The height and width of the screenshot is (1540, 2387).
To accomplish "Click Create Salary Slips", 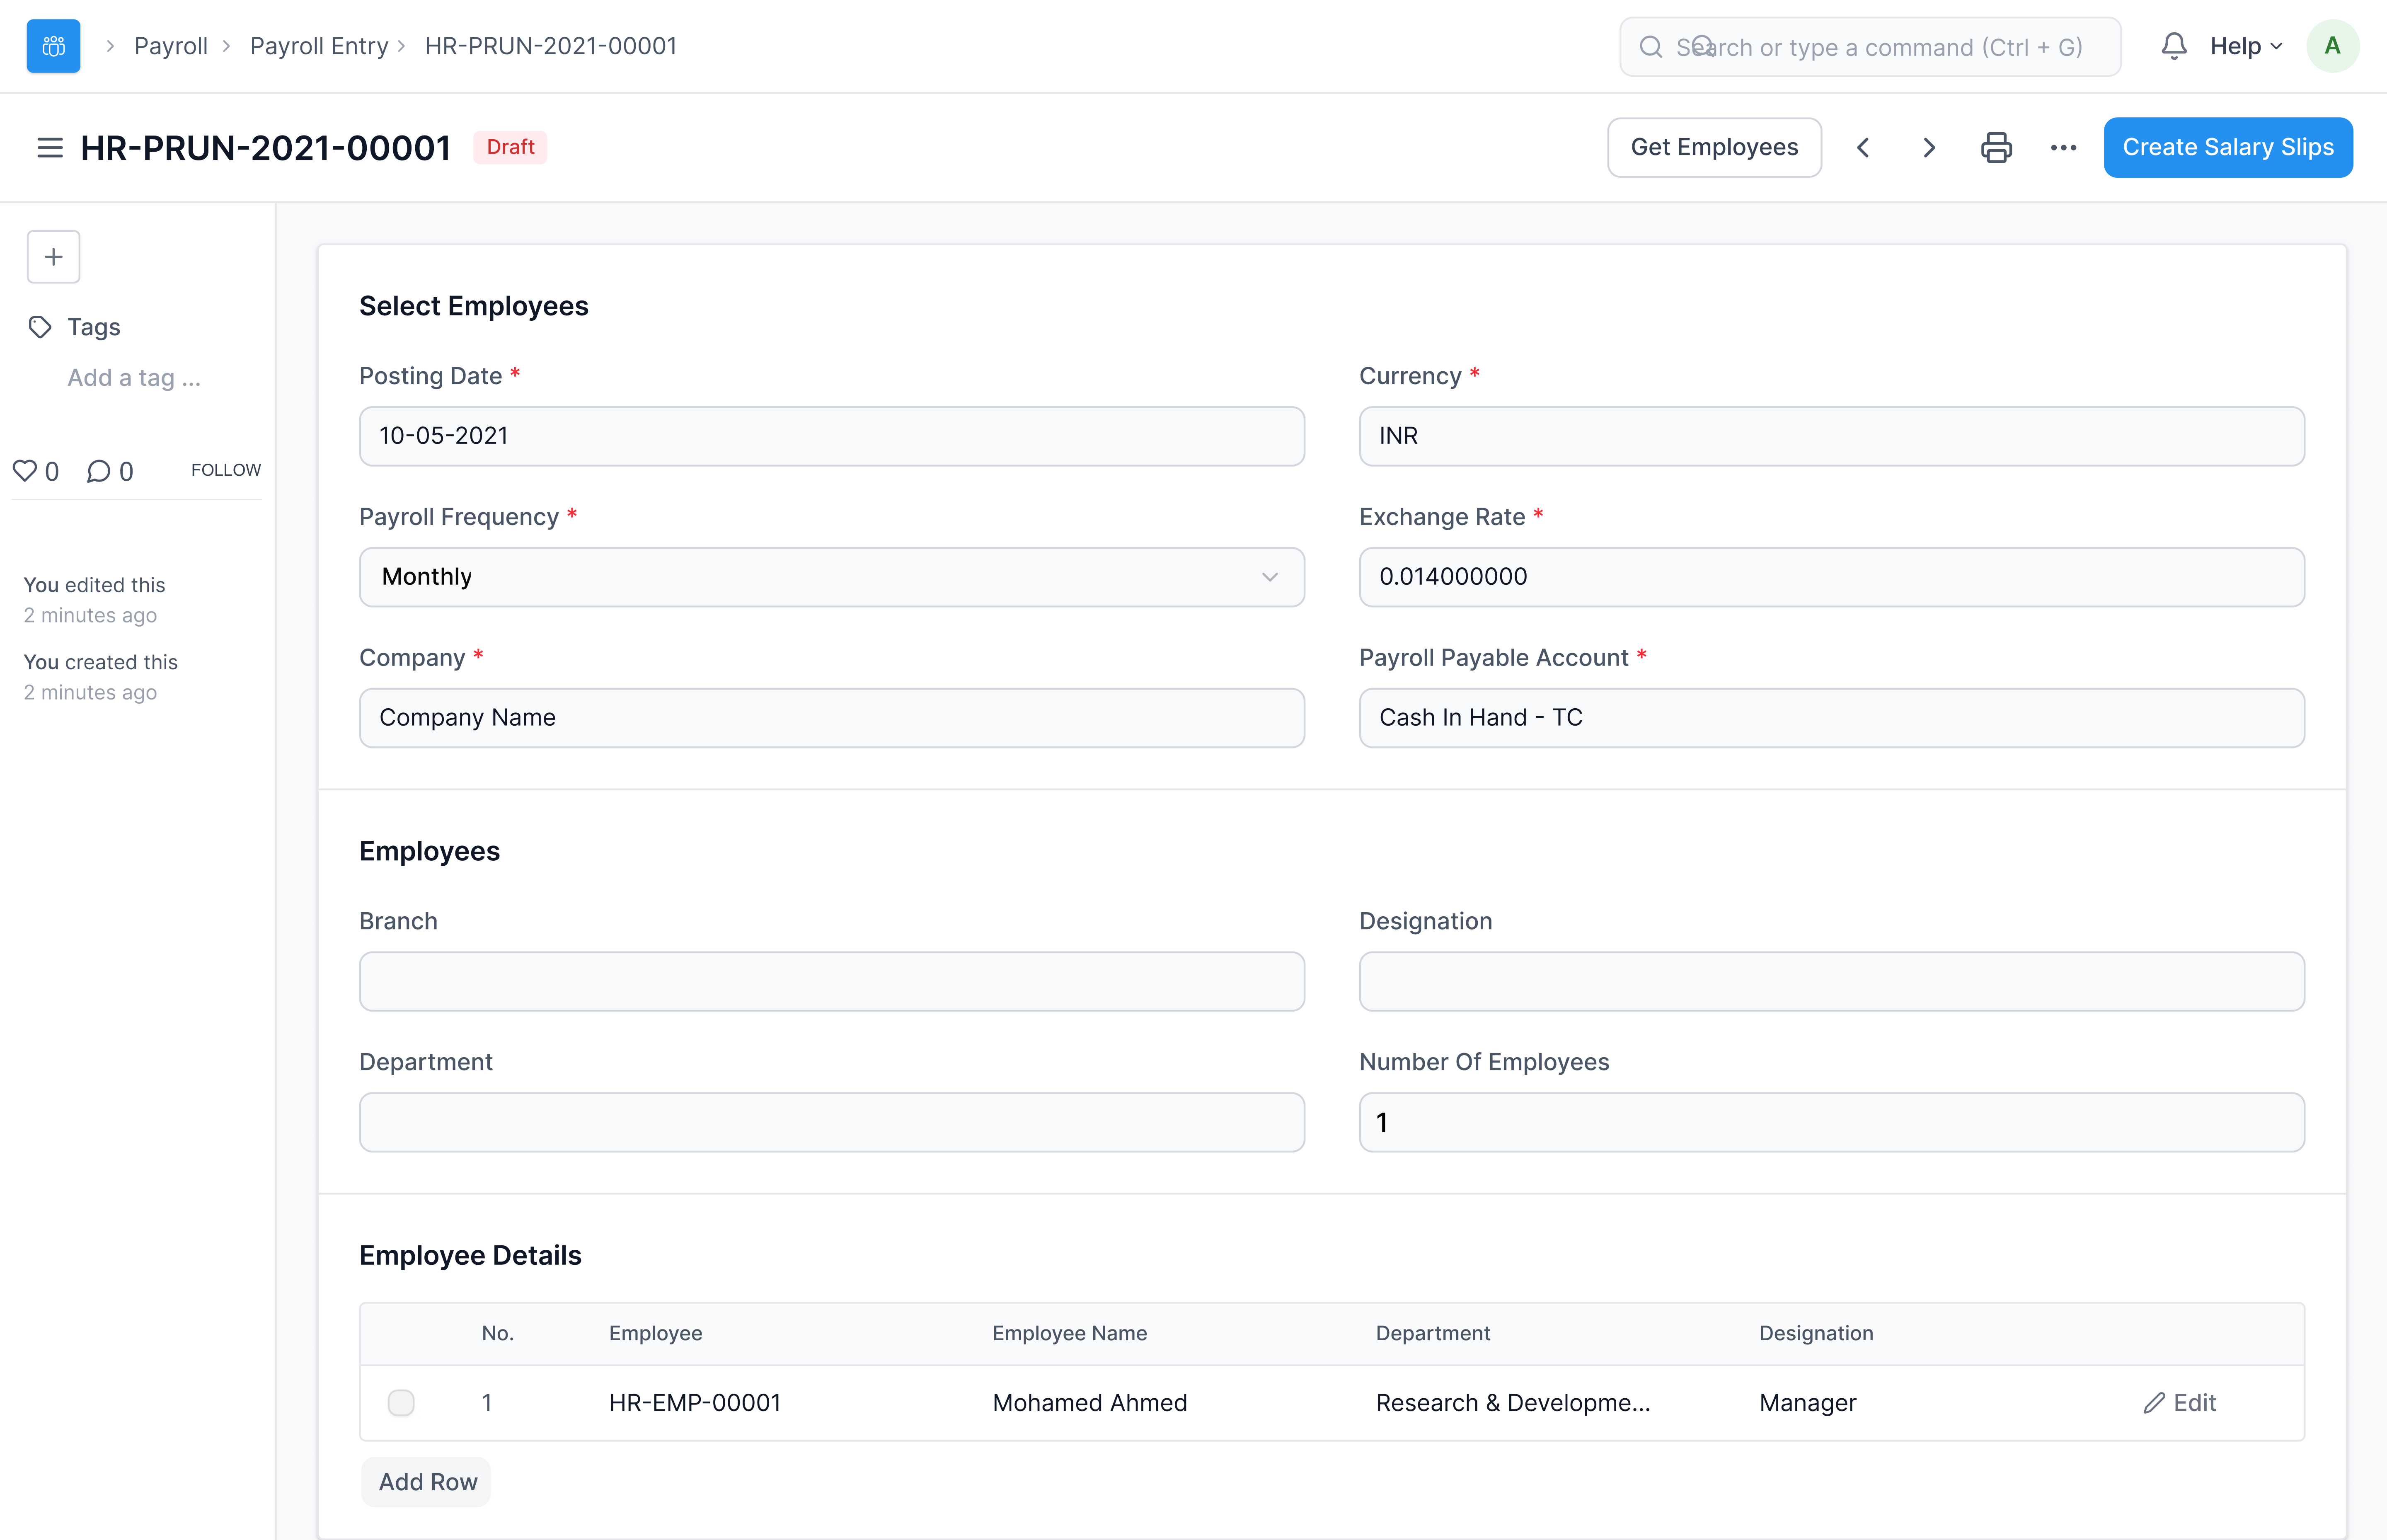I will click(x=2228, y=147).
